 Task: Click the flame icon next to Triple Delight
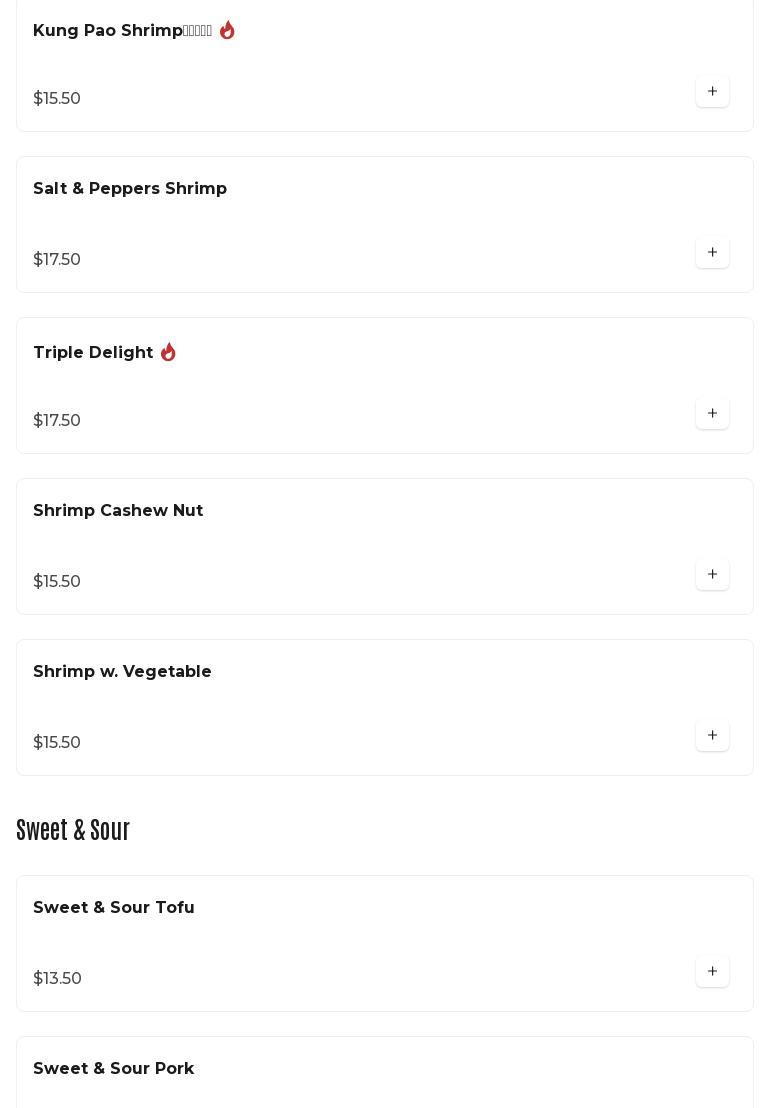(168, 353)
